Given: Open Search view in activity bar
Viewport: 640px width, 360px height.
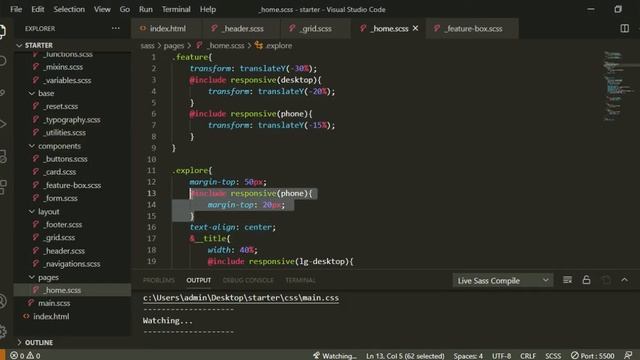Looking at the screenshot, I should [2, 62].
